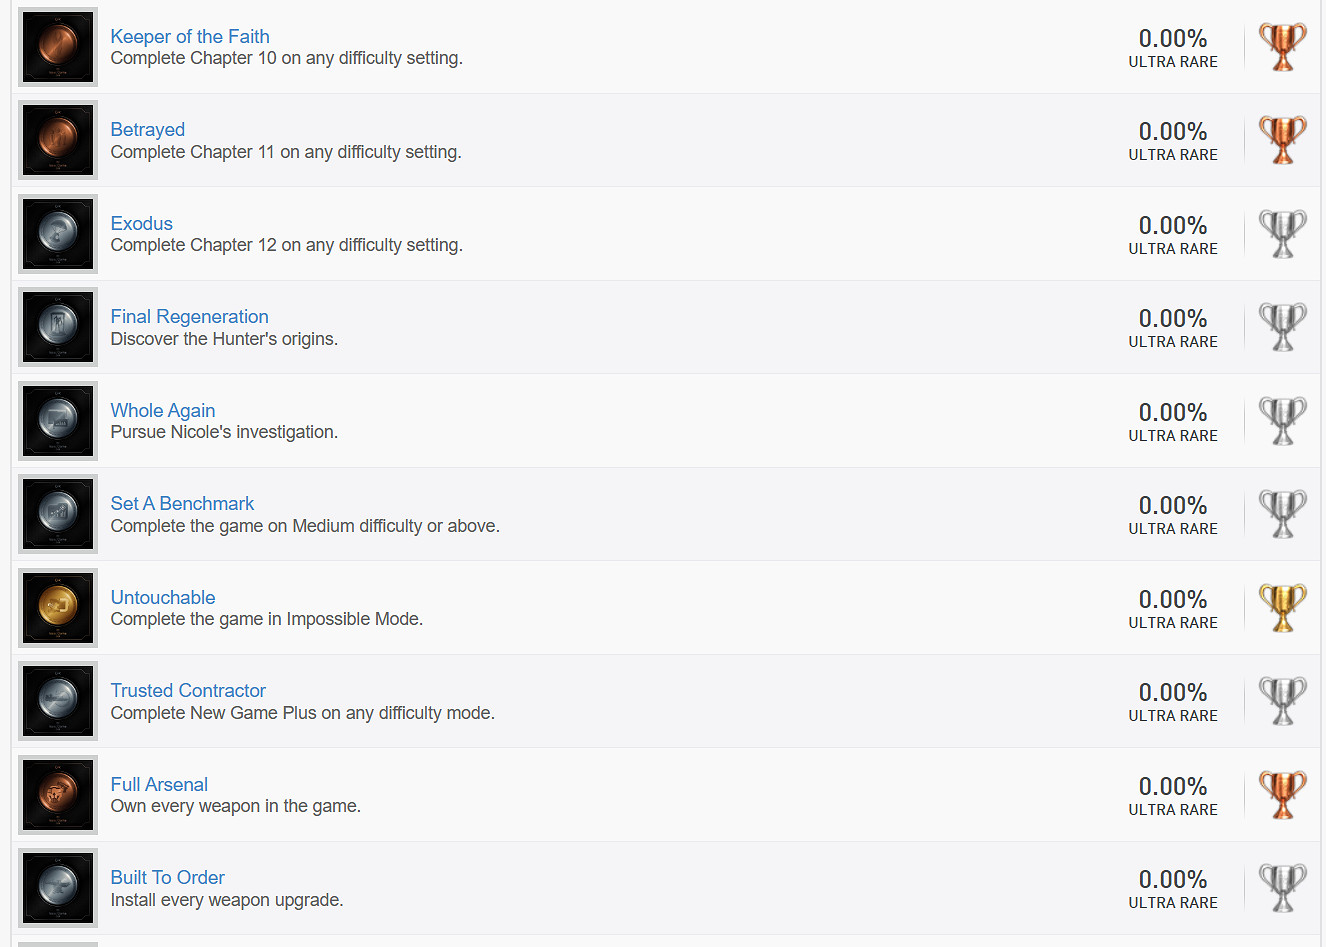Open the Final Regeneration trophy link
1326x947 pixels.
[189, 316]
